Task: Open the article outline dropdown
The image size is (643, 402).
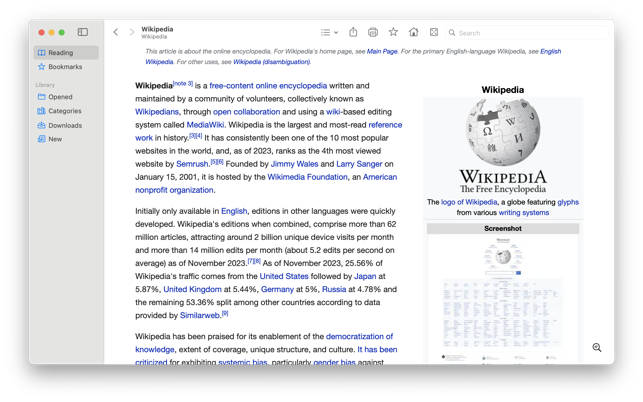Action: click(329, 32)
